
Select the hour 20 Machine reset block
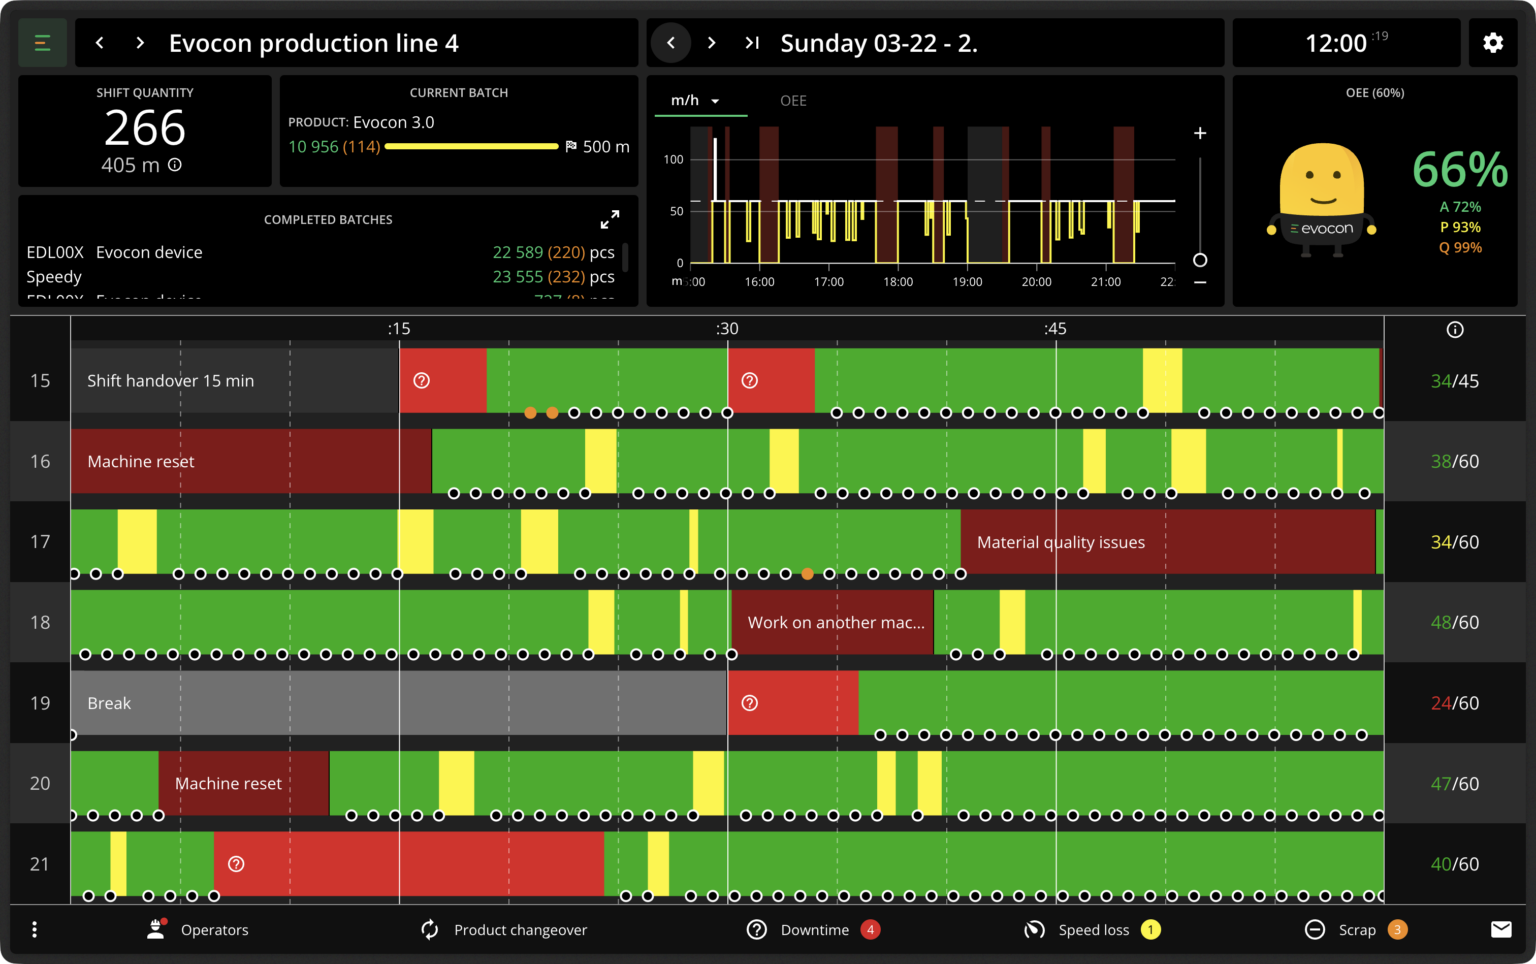[244, 783]
